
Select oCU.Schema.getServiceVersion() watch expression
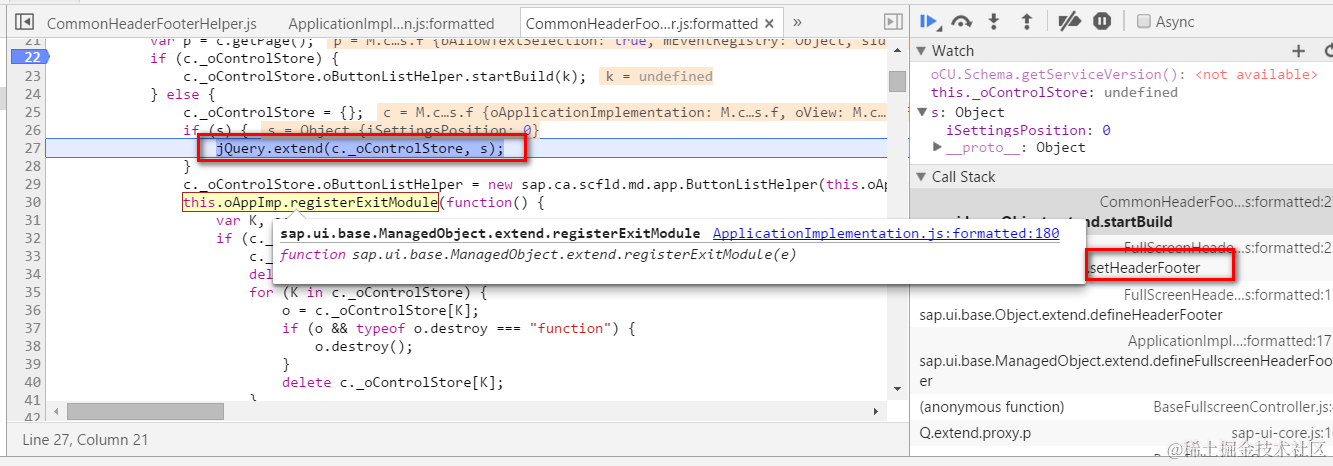1123,74
